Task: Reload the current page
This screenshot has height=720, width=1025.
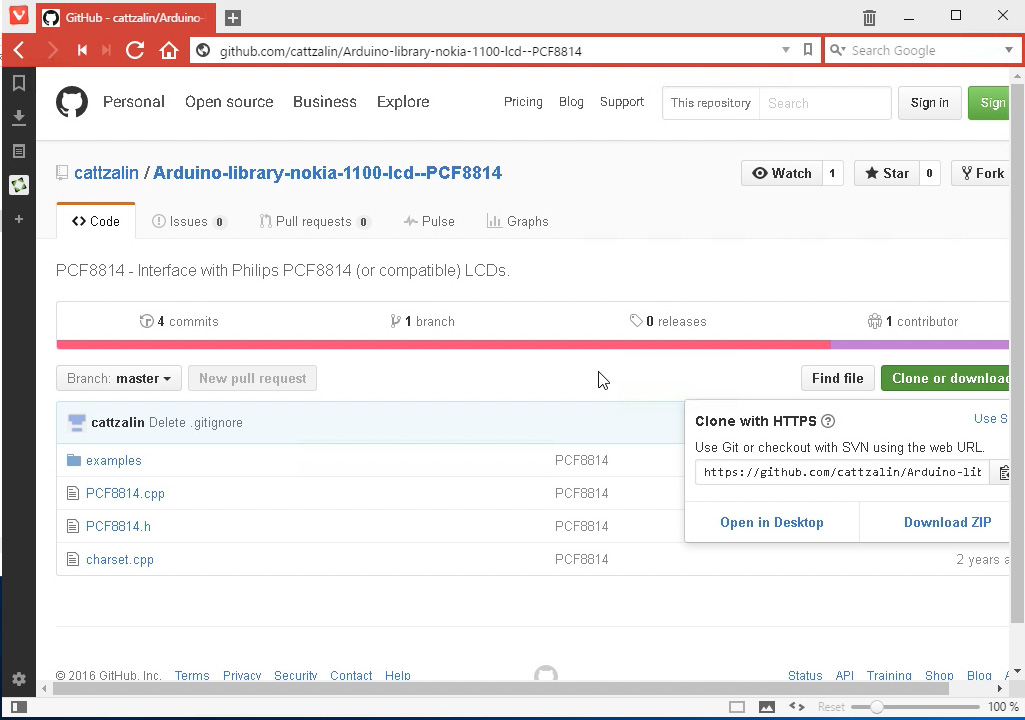Action: click(x=135, y=50)
